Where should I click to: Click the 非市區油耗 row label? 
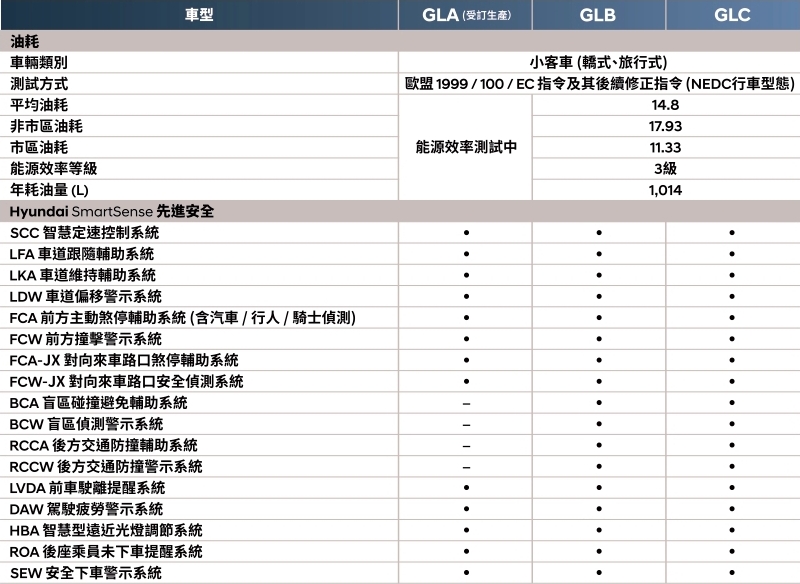[46, 126]
